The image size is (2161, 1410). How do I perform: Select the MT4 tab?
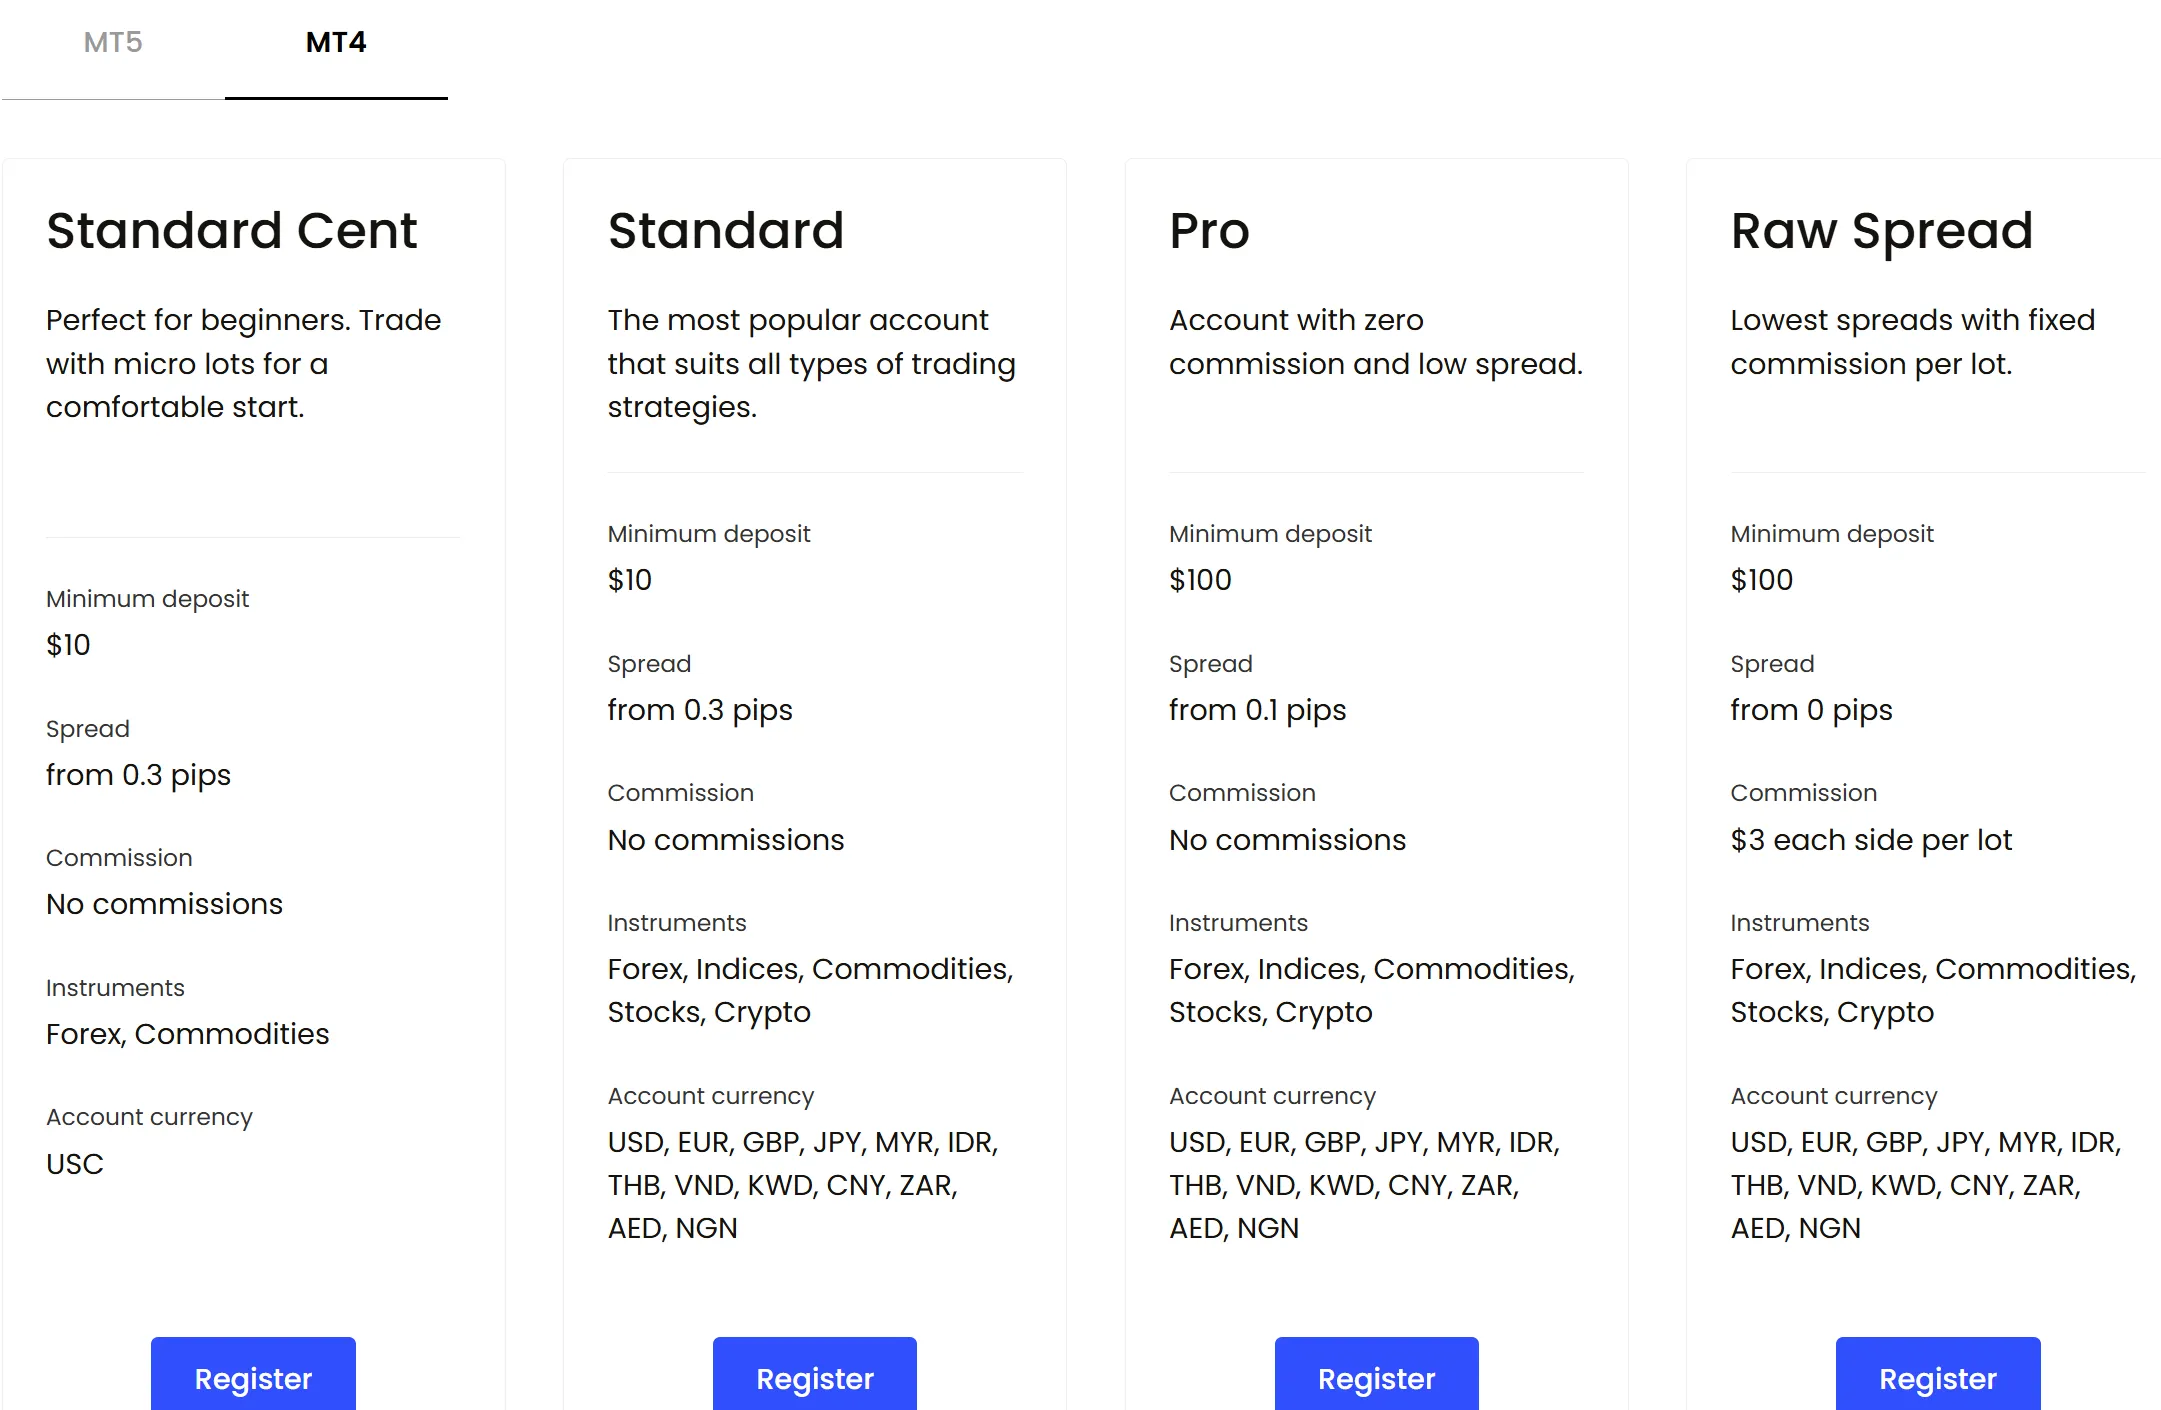(336, 42)
